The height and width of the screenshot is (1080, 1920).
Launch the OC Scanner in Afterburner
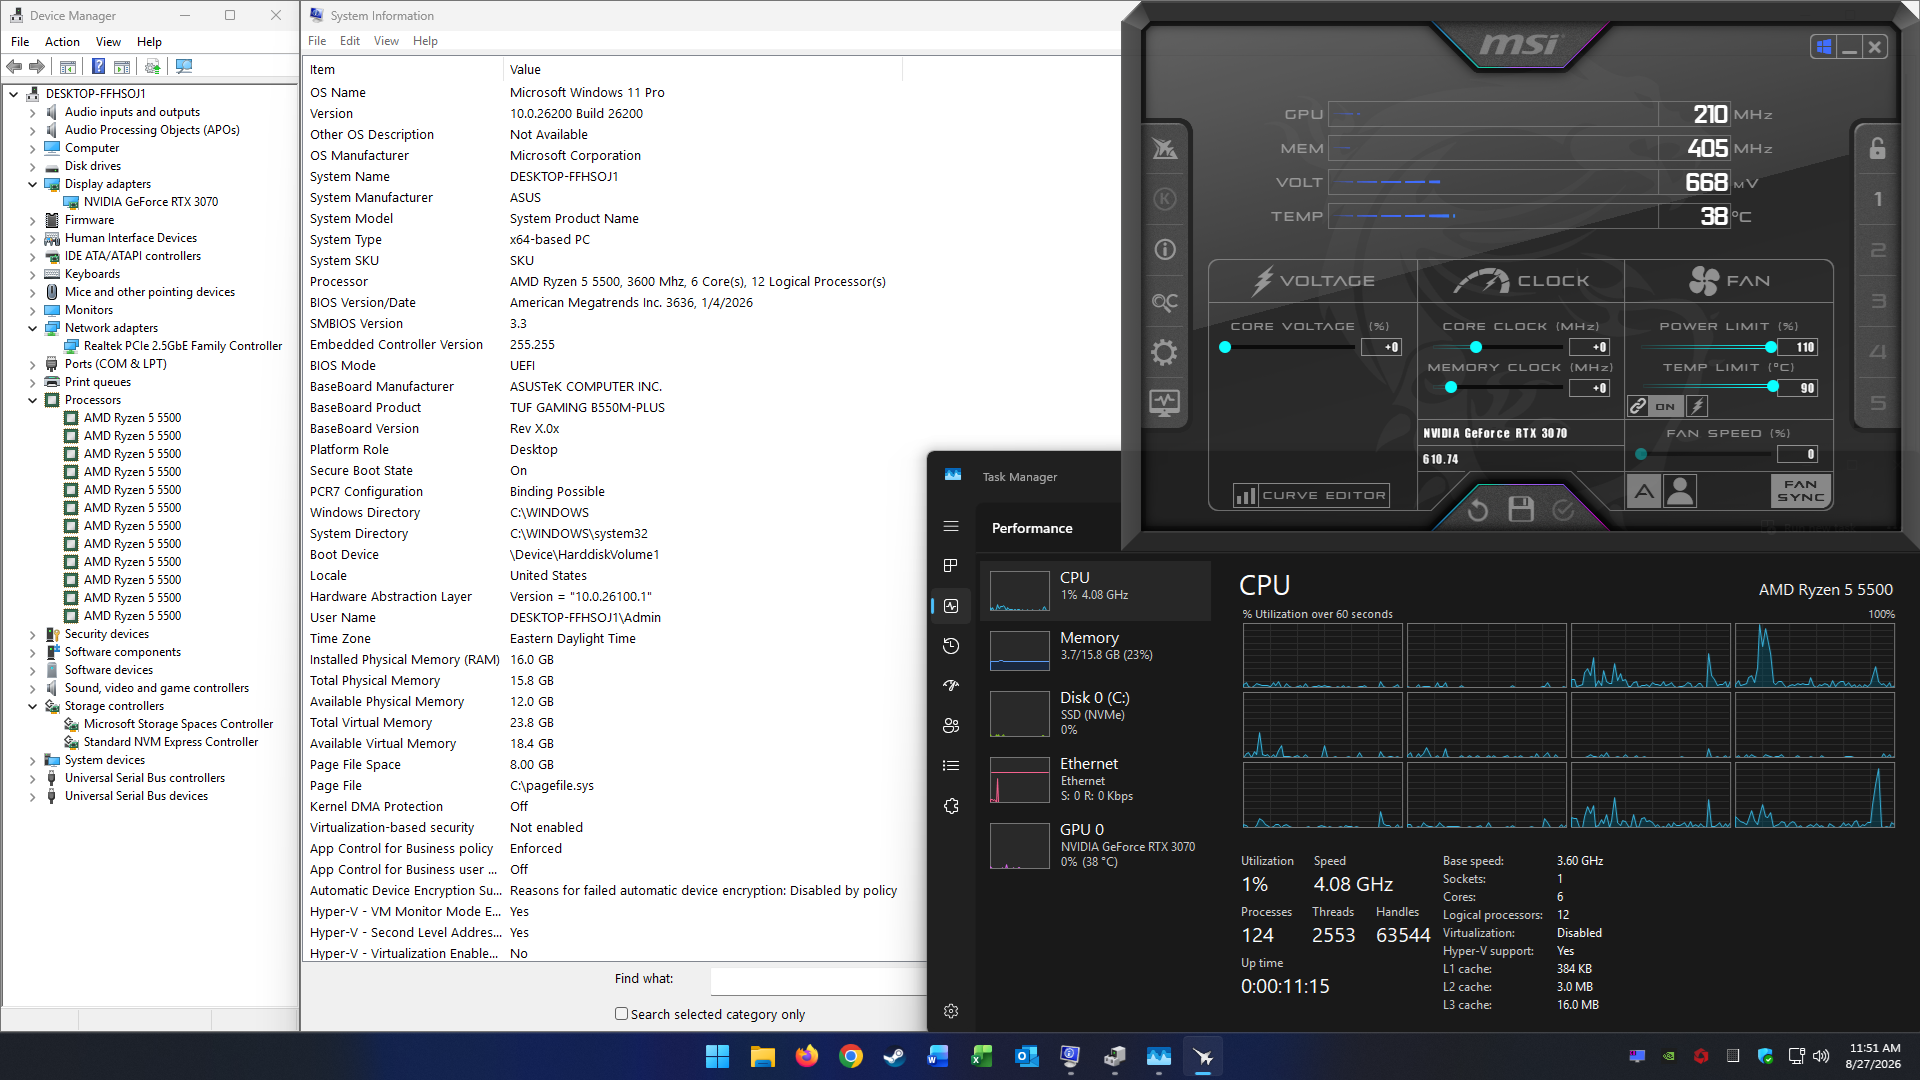[x=1165, y=301]
